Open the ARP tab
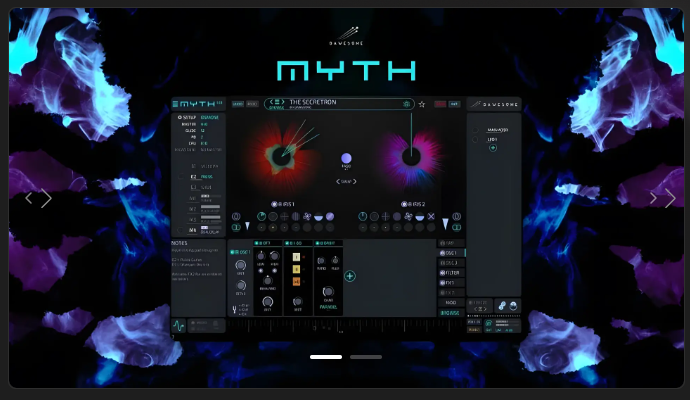Image resolution: width=690 pixels, height=400 pixels. click(x=450, y=243)
